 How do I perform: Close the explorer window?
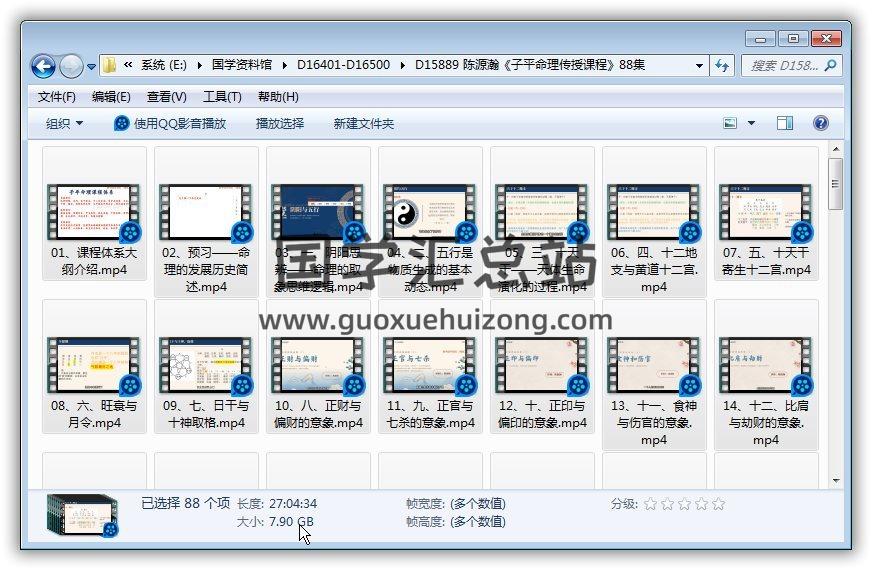pos(826,39)
